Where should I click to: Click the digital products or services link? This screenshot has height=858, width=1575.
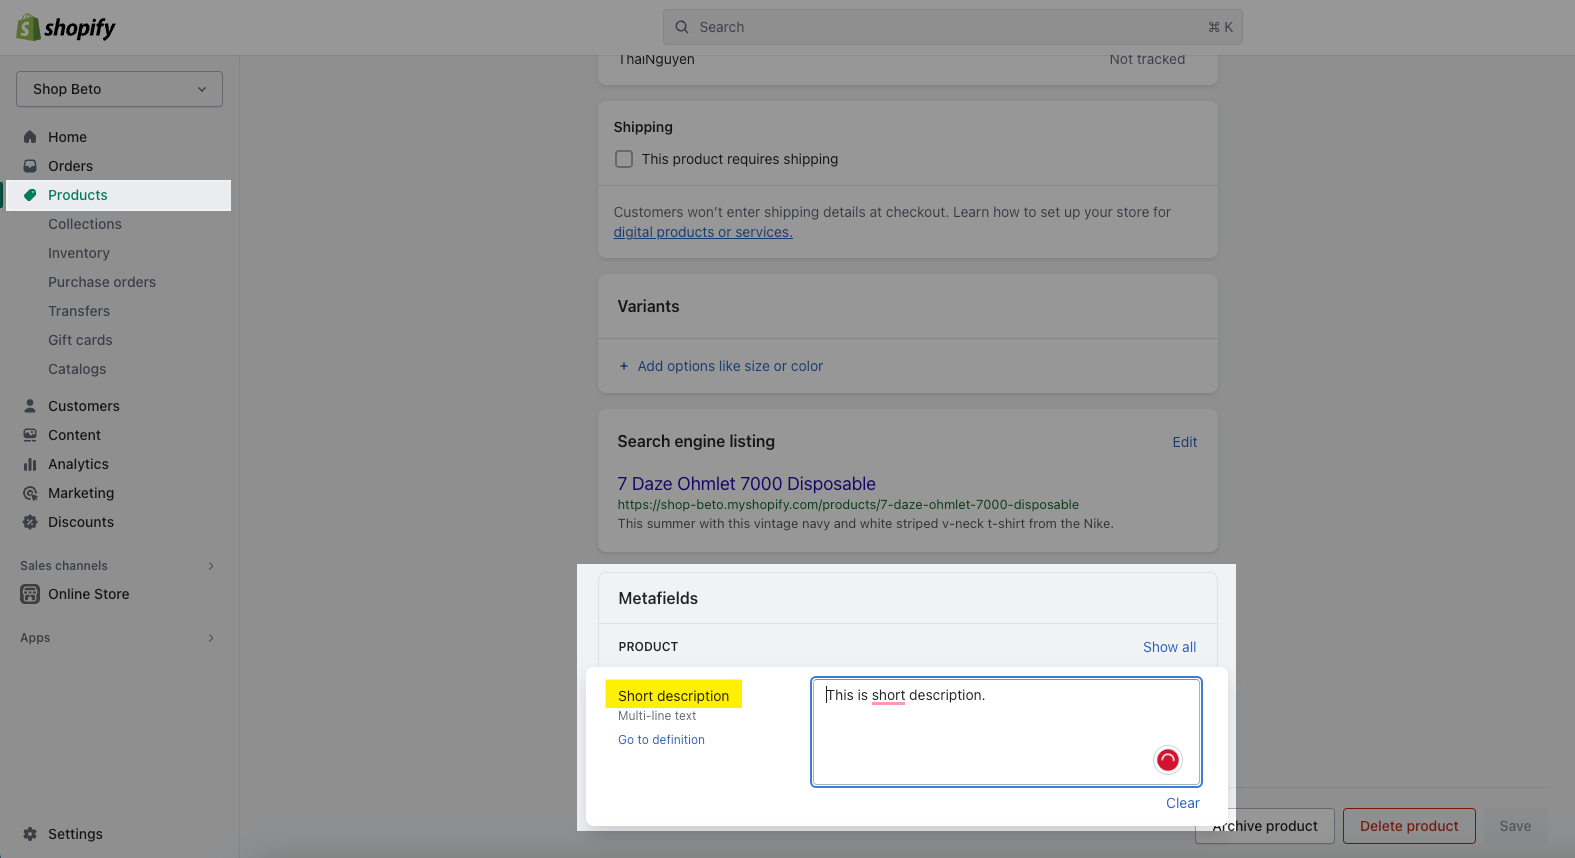[x=703, y=232]
